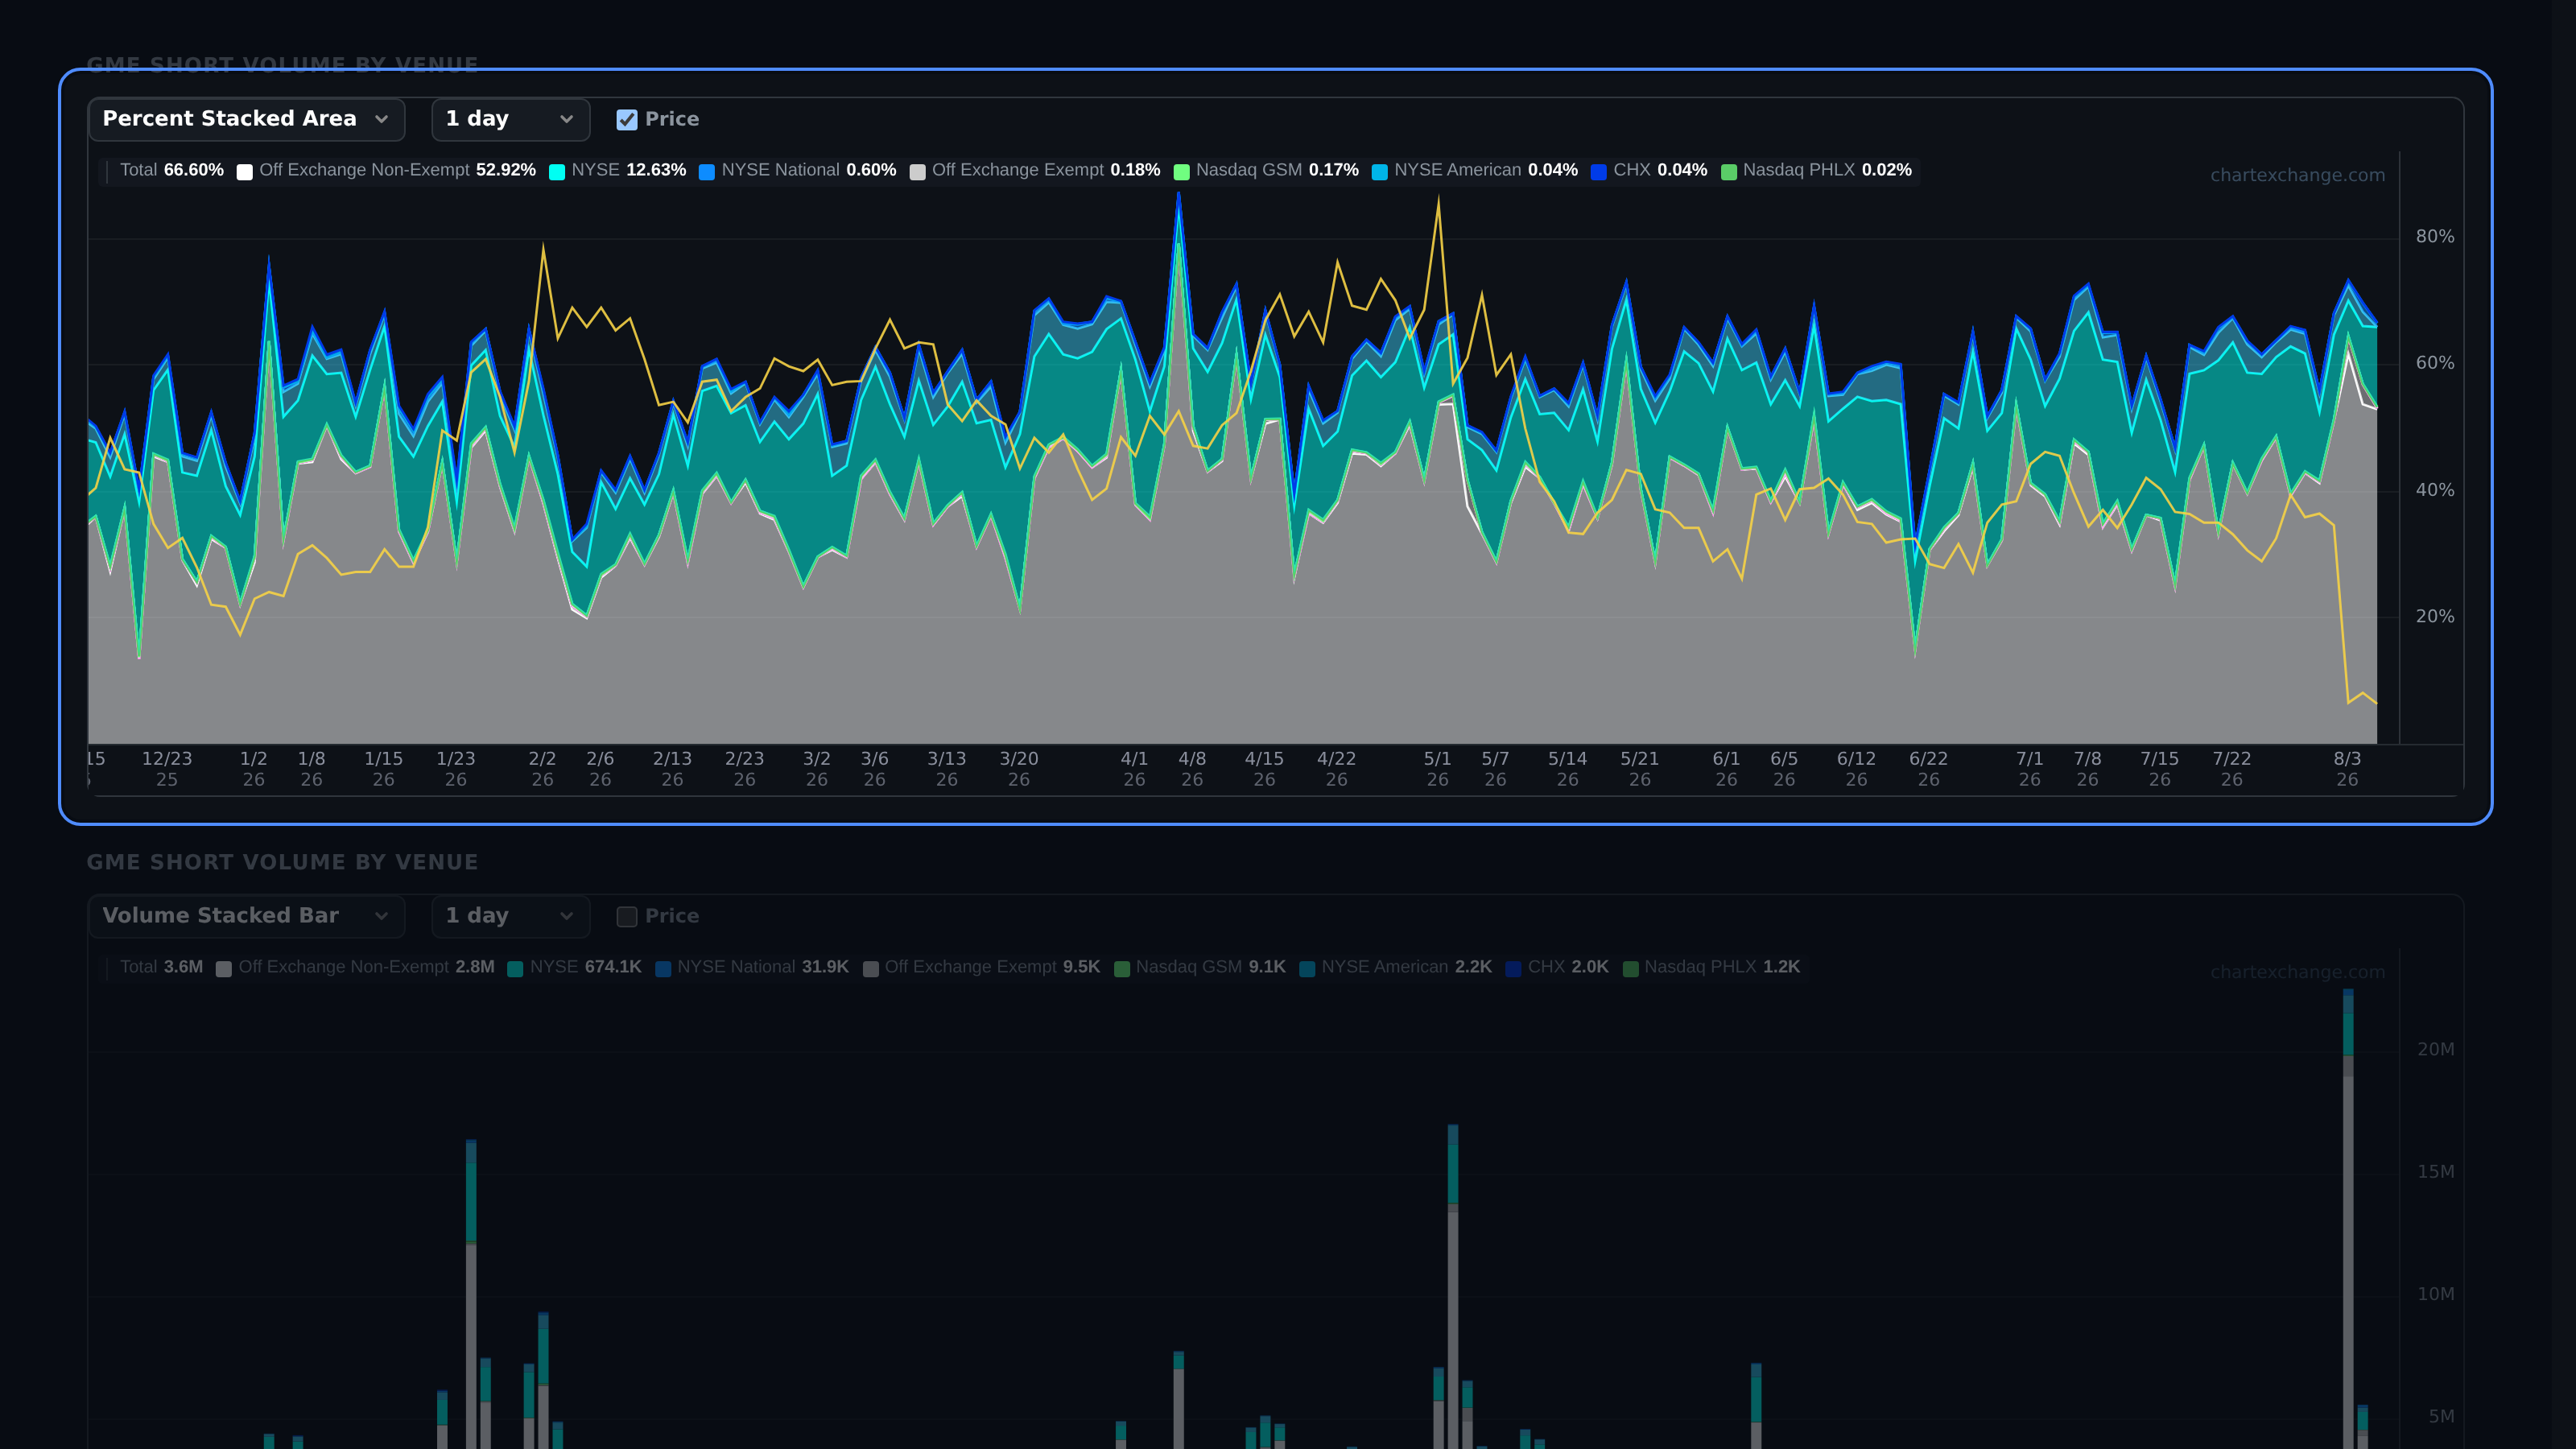2576x1449 pixels.
Task: Click the chartexchange.com link in top chart
Action: 2297,175
